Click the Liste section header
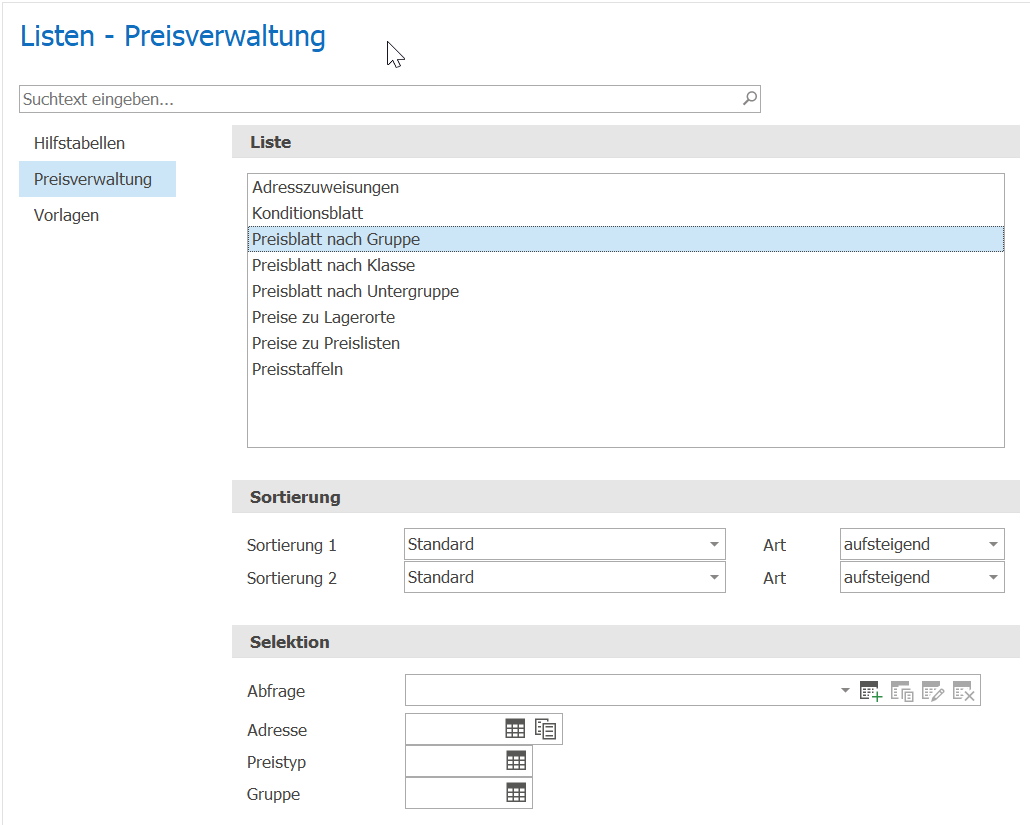 point(625,142)
